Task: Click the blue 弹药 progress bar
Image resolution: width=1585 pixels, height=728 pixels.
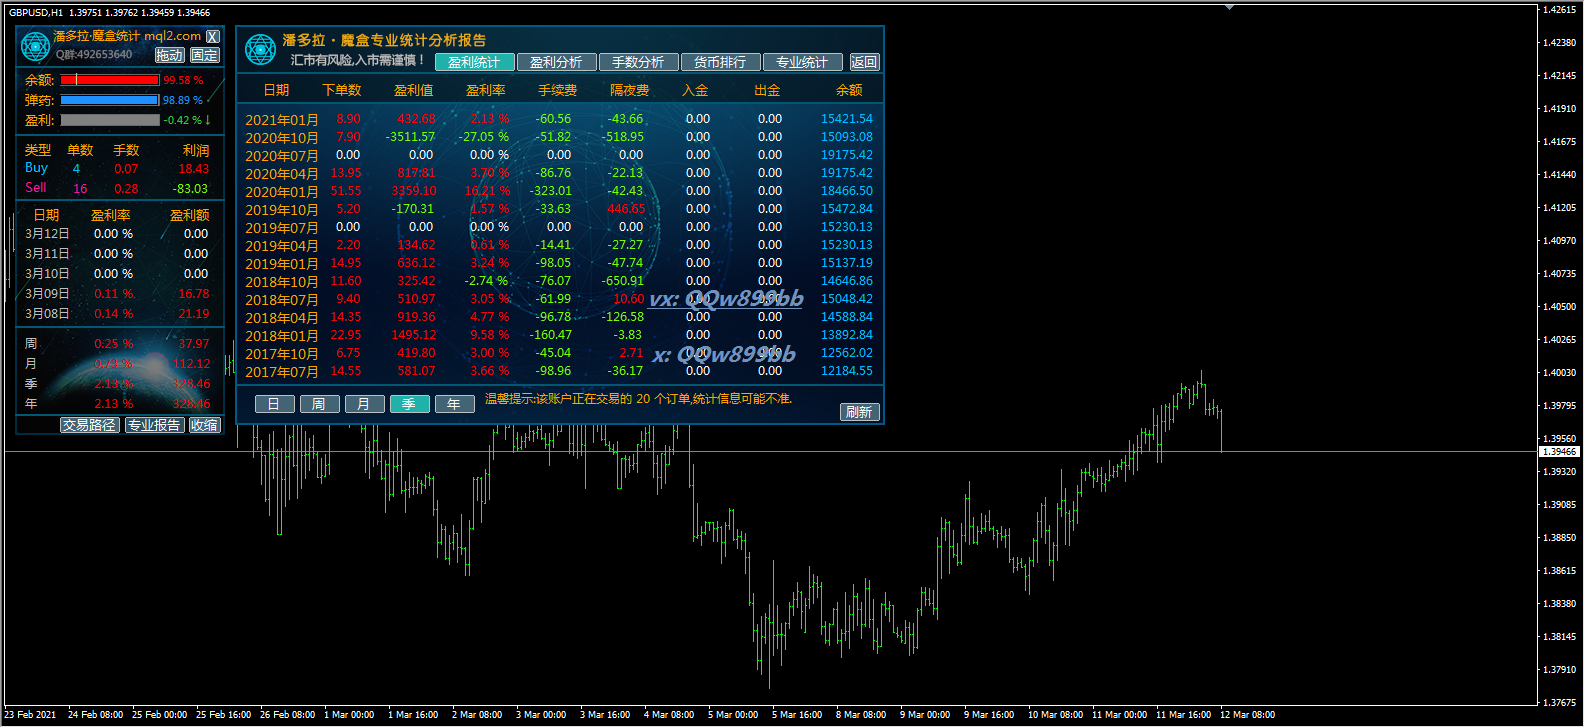Action: pyautogui.click(x=110, y=100)
